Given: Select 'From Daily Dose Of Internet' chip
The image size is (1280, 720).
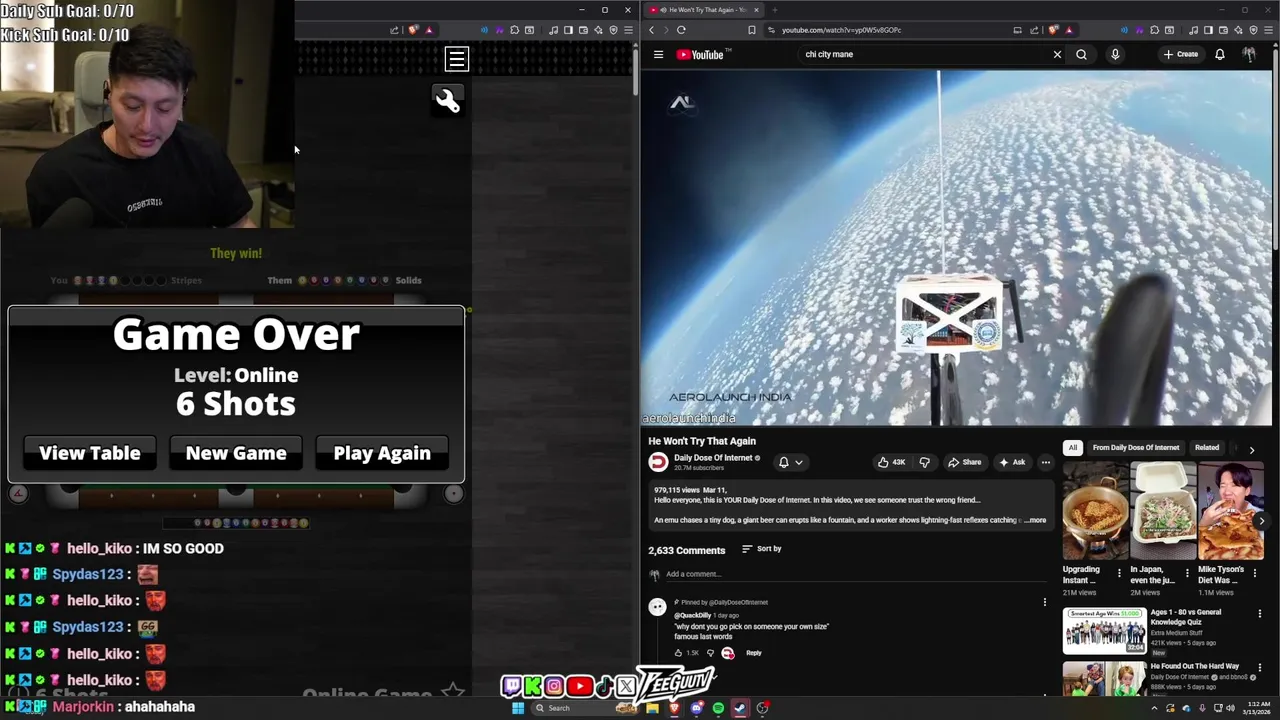Looking at the screenshot, I should point(1135,448).
